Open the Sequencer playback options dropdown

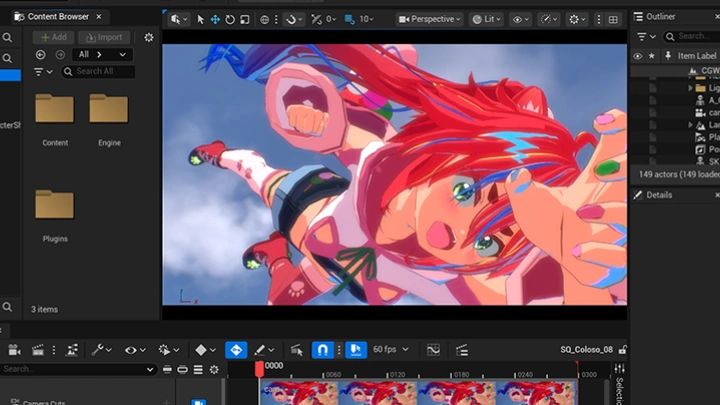pyautogui.click(x=168, y=350)
